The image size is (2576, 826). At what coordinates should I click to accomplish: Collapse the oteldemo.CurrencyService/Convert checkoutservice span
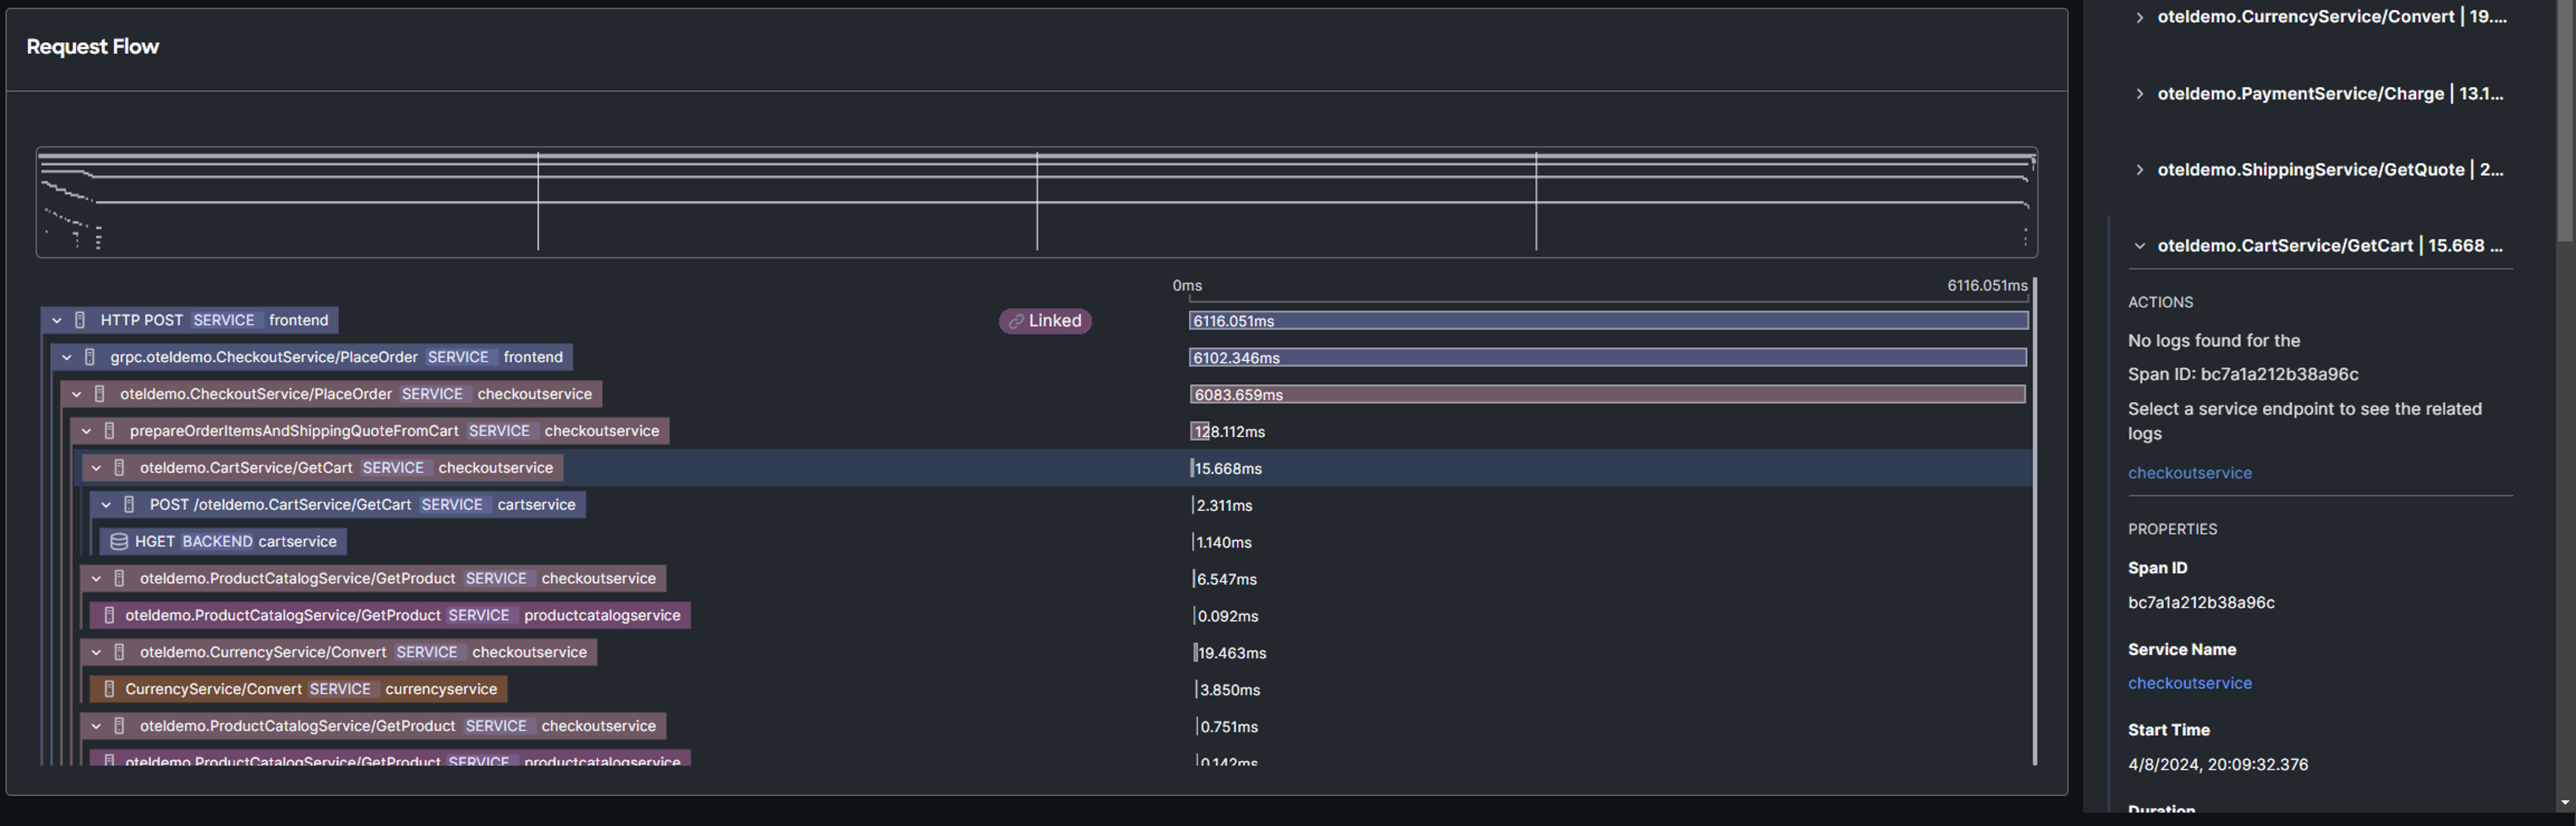pyautogui.click(x=96, y=652)
